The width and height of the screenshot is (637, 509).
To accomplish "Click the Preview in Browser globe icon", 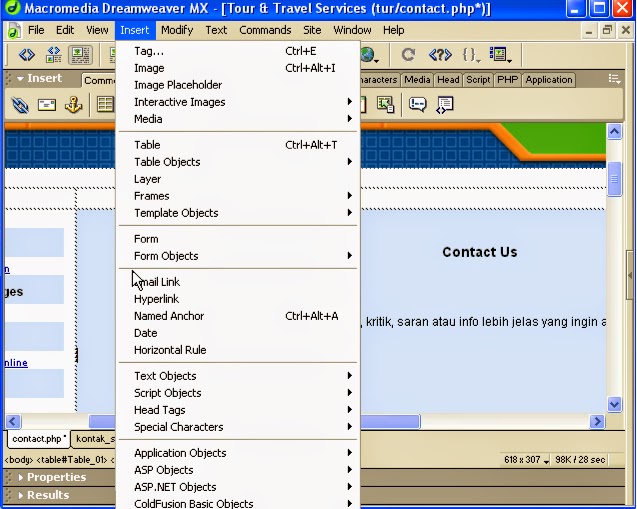I will [369, 54].
